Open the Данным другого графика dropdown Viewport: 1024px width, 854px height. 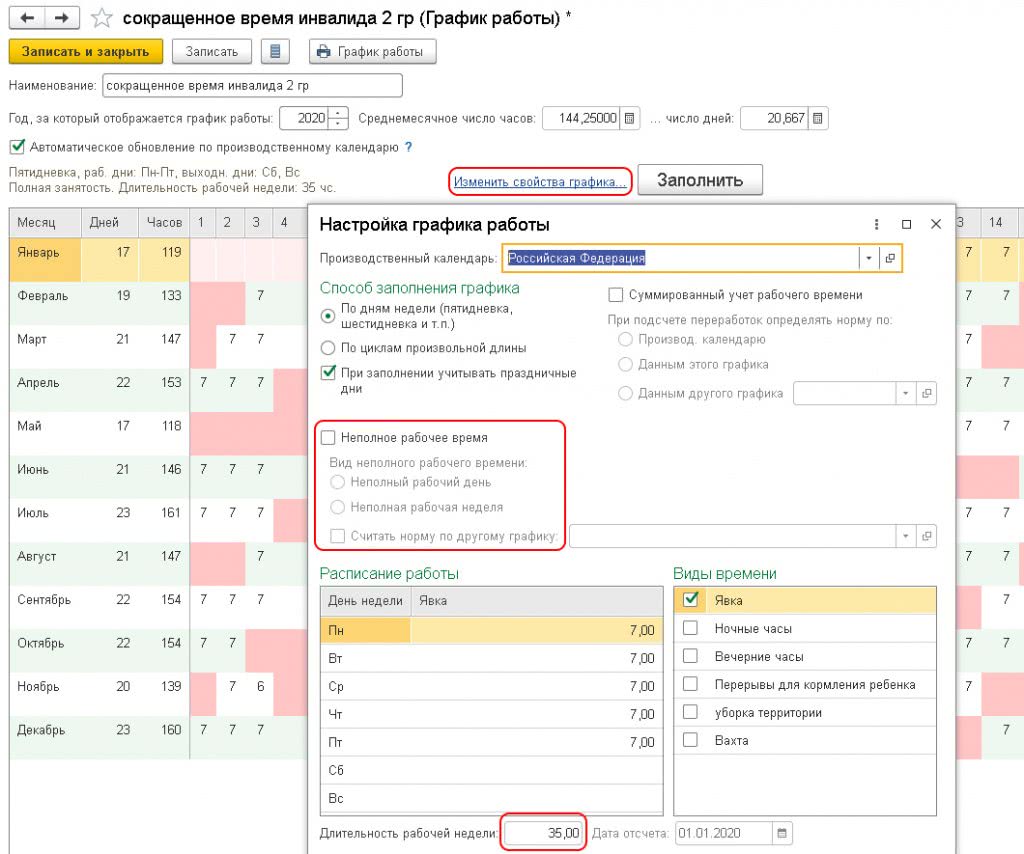pos(906,393)
